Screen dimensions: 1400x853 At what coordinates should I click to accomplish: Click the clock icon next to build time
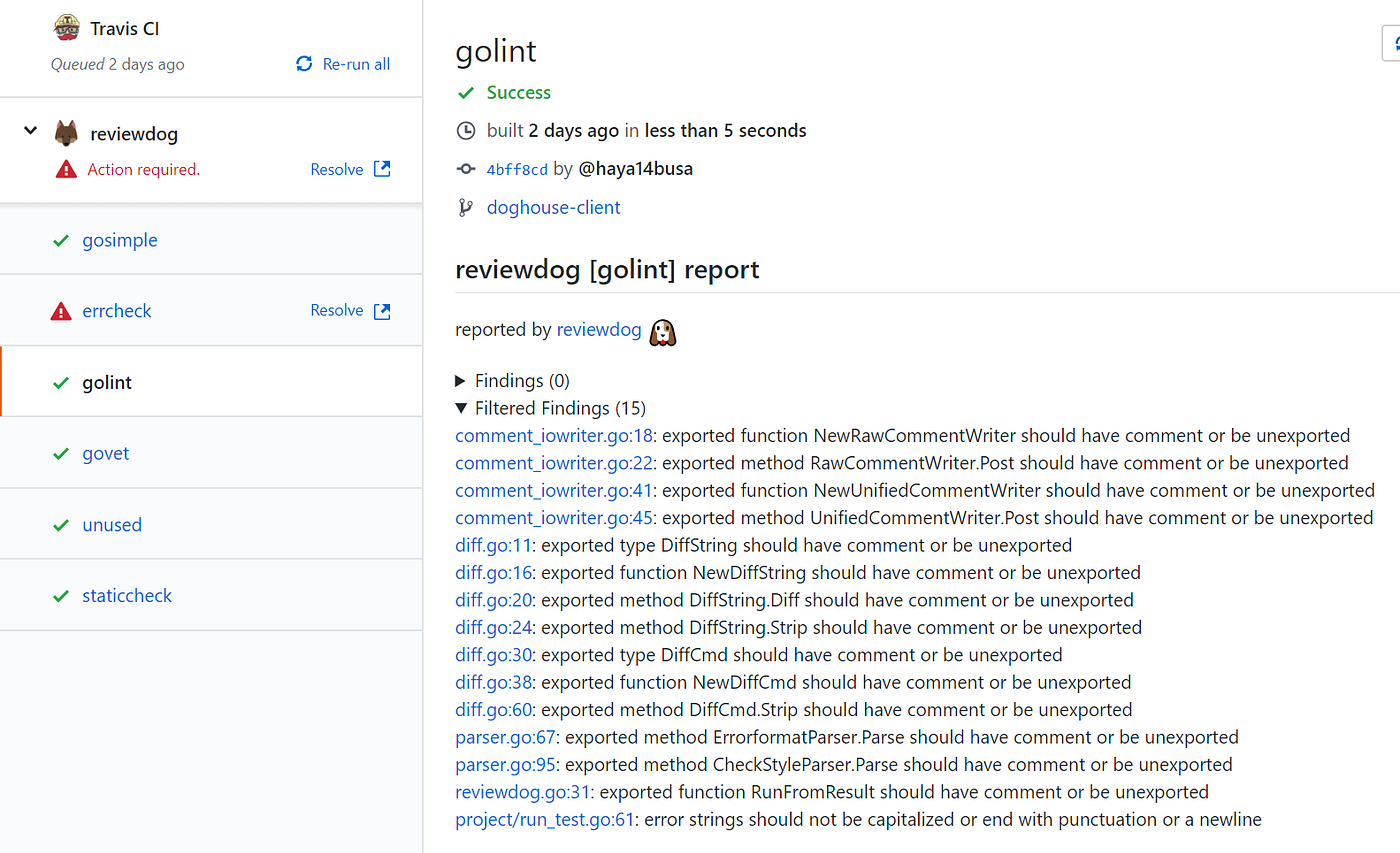[x=463, y=130]
